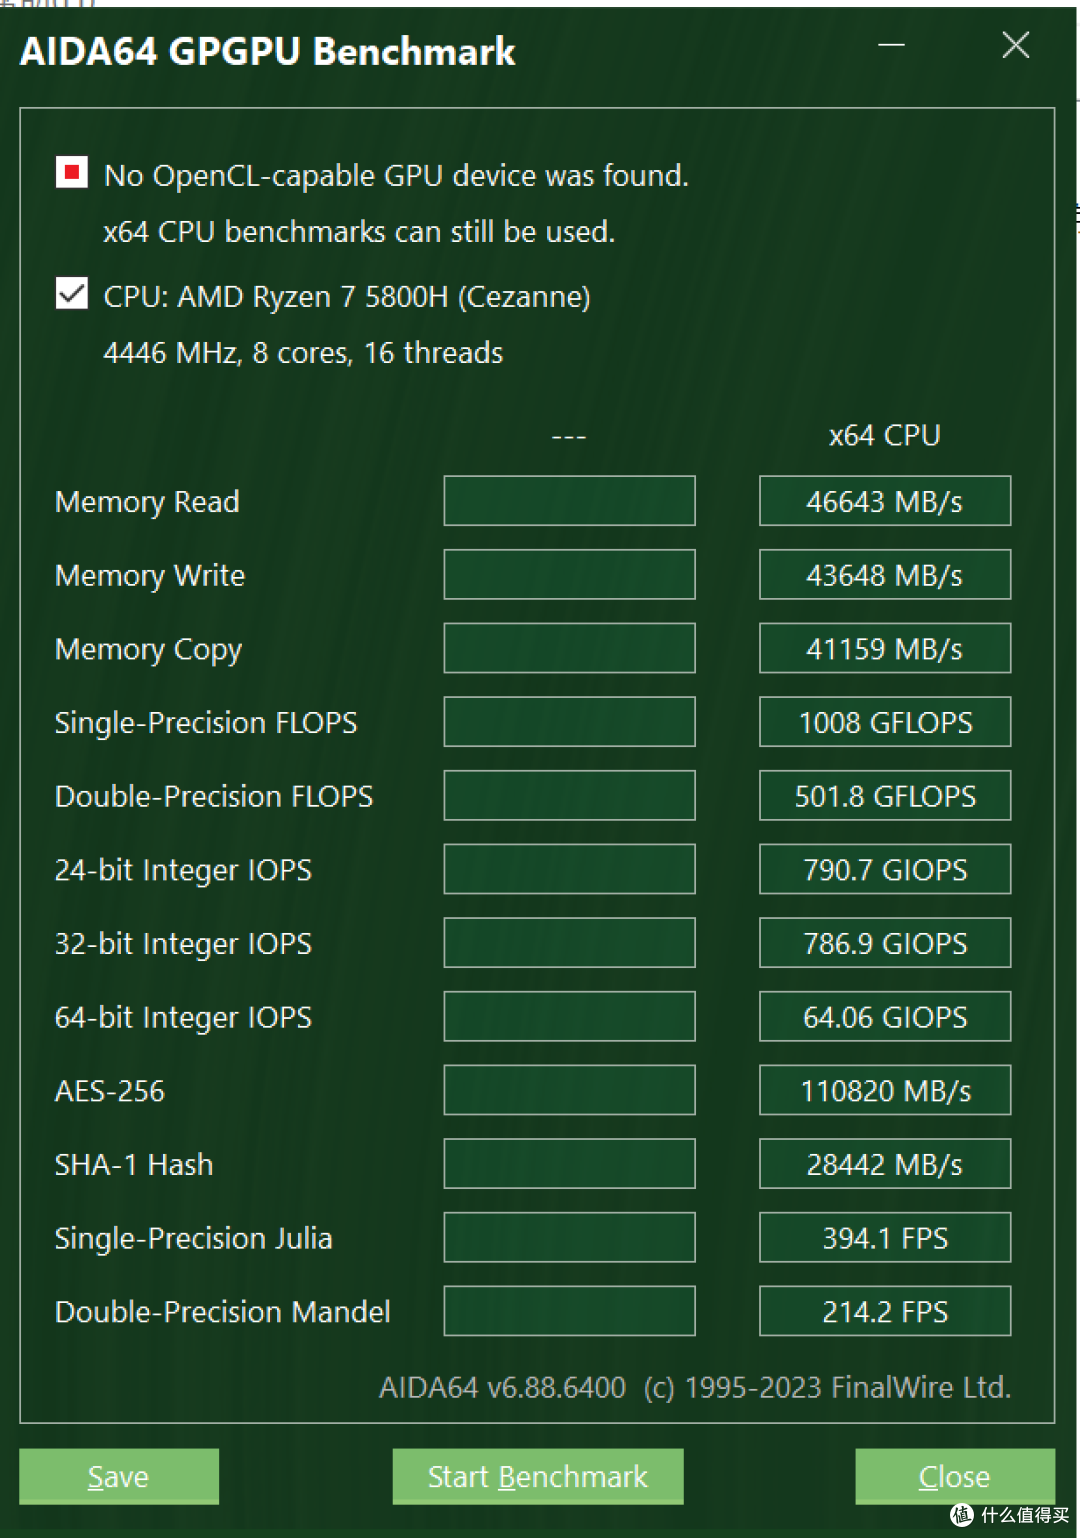Select the Double-Precision Mandel result 214.2 FPS
Image resolution: width=1080 pixels, height=1538 pixels.
[885, 1312]
